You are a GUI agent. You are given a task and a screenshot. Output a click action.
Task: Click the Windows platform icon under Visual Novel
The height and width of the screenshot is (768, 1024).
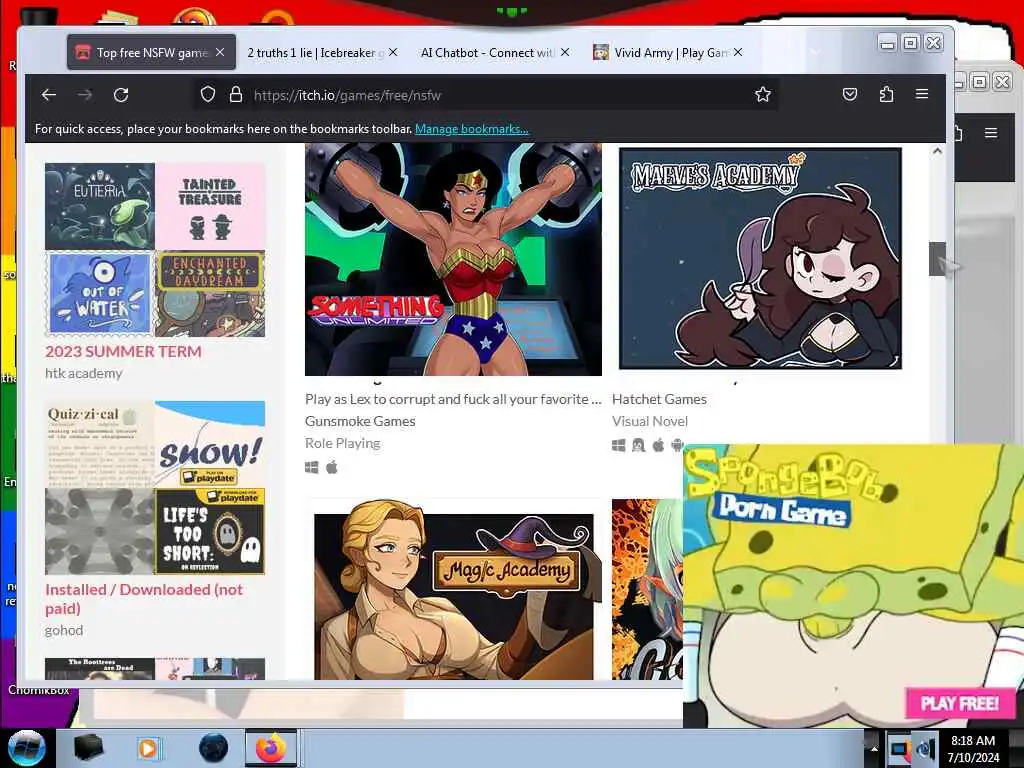point(618,445)
